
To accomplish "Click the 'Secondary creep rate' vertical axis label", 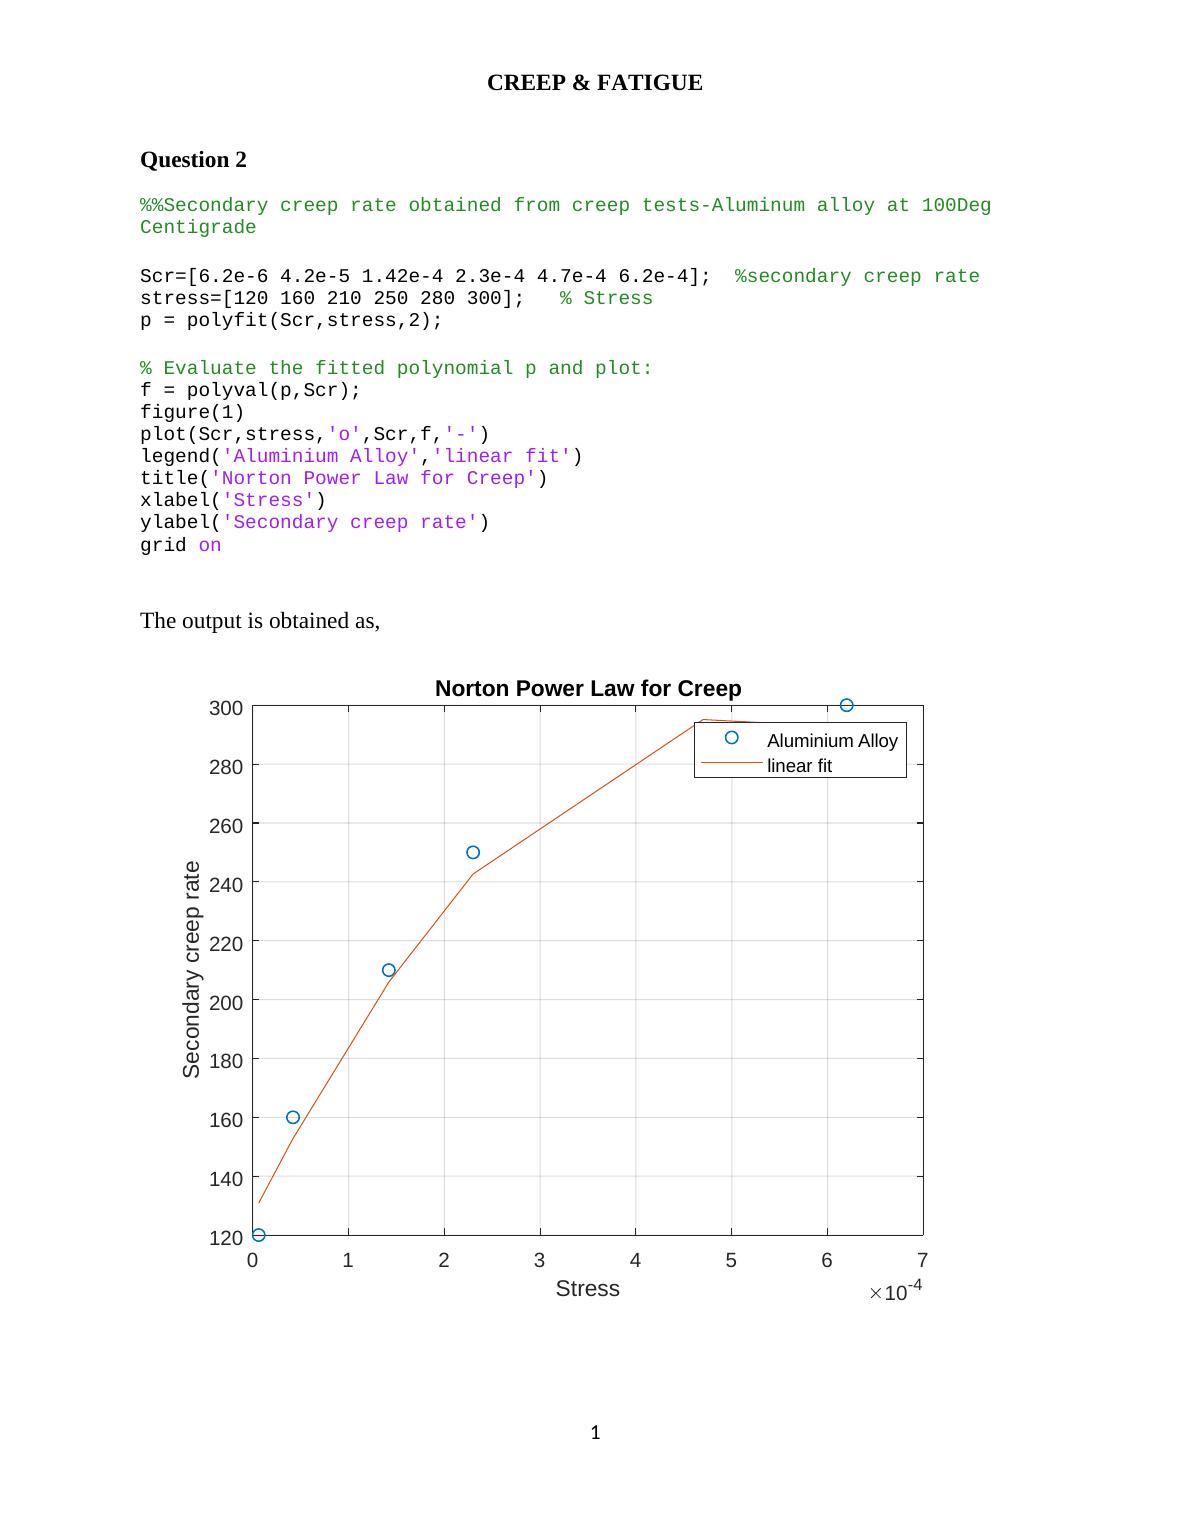I will (191, 969).
